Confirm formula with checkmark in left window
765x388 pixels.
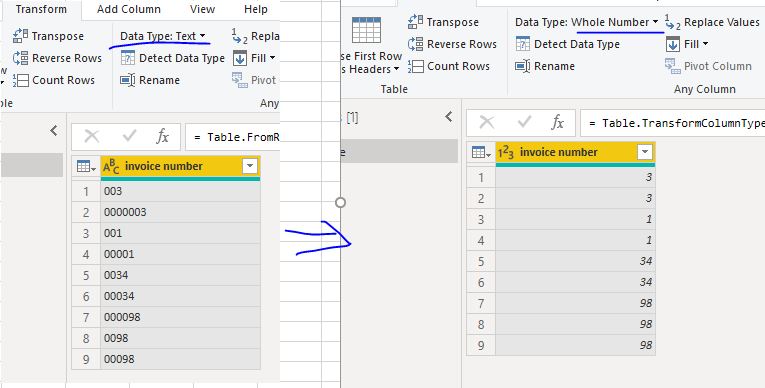pyautogui.click(x=129, y=137)
